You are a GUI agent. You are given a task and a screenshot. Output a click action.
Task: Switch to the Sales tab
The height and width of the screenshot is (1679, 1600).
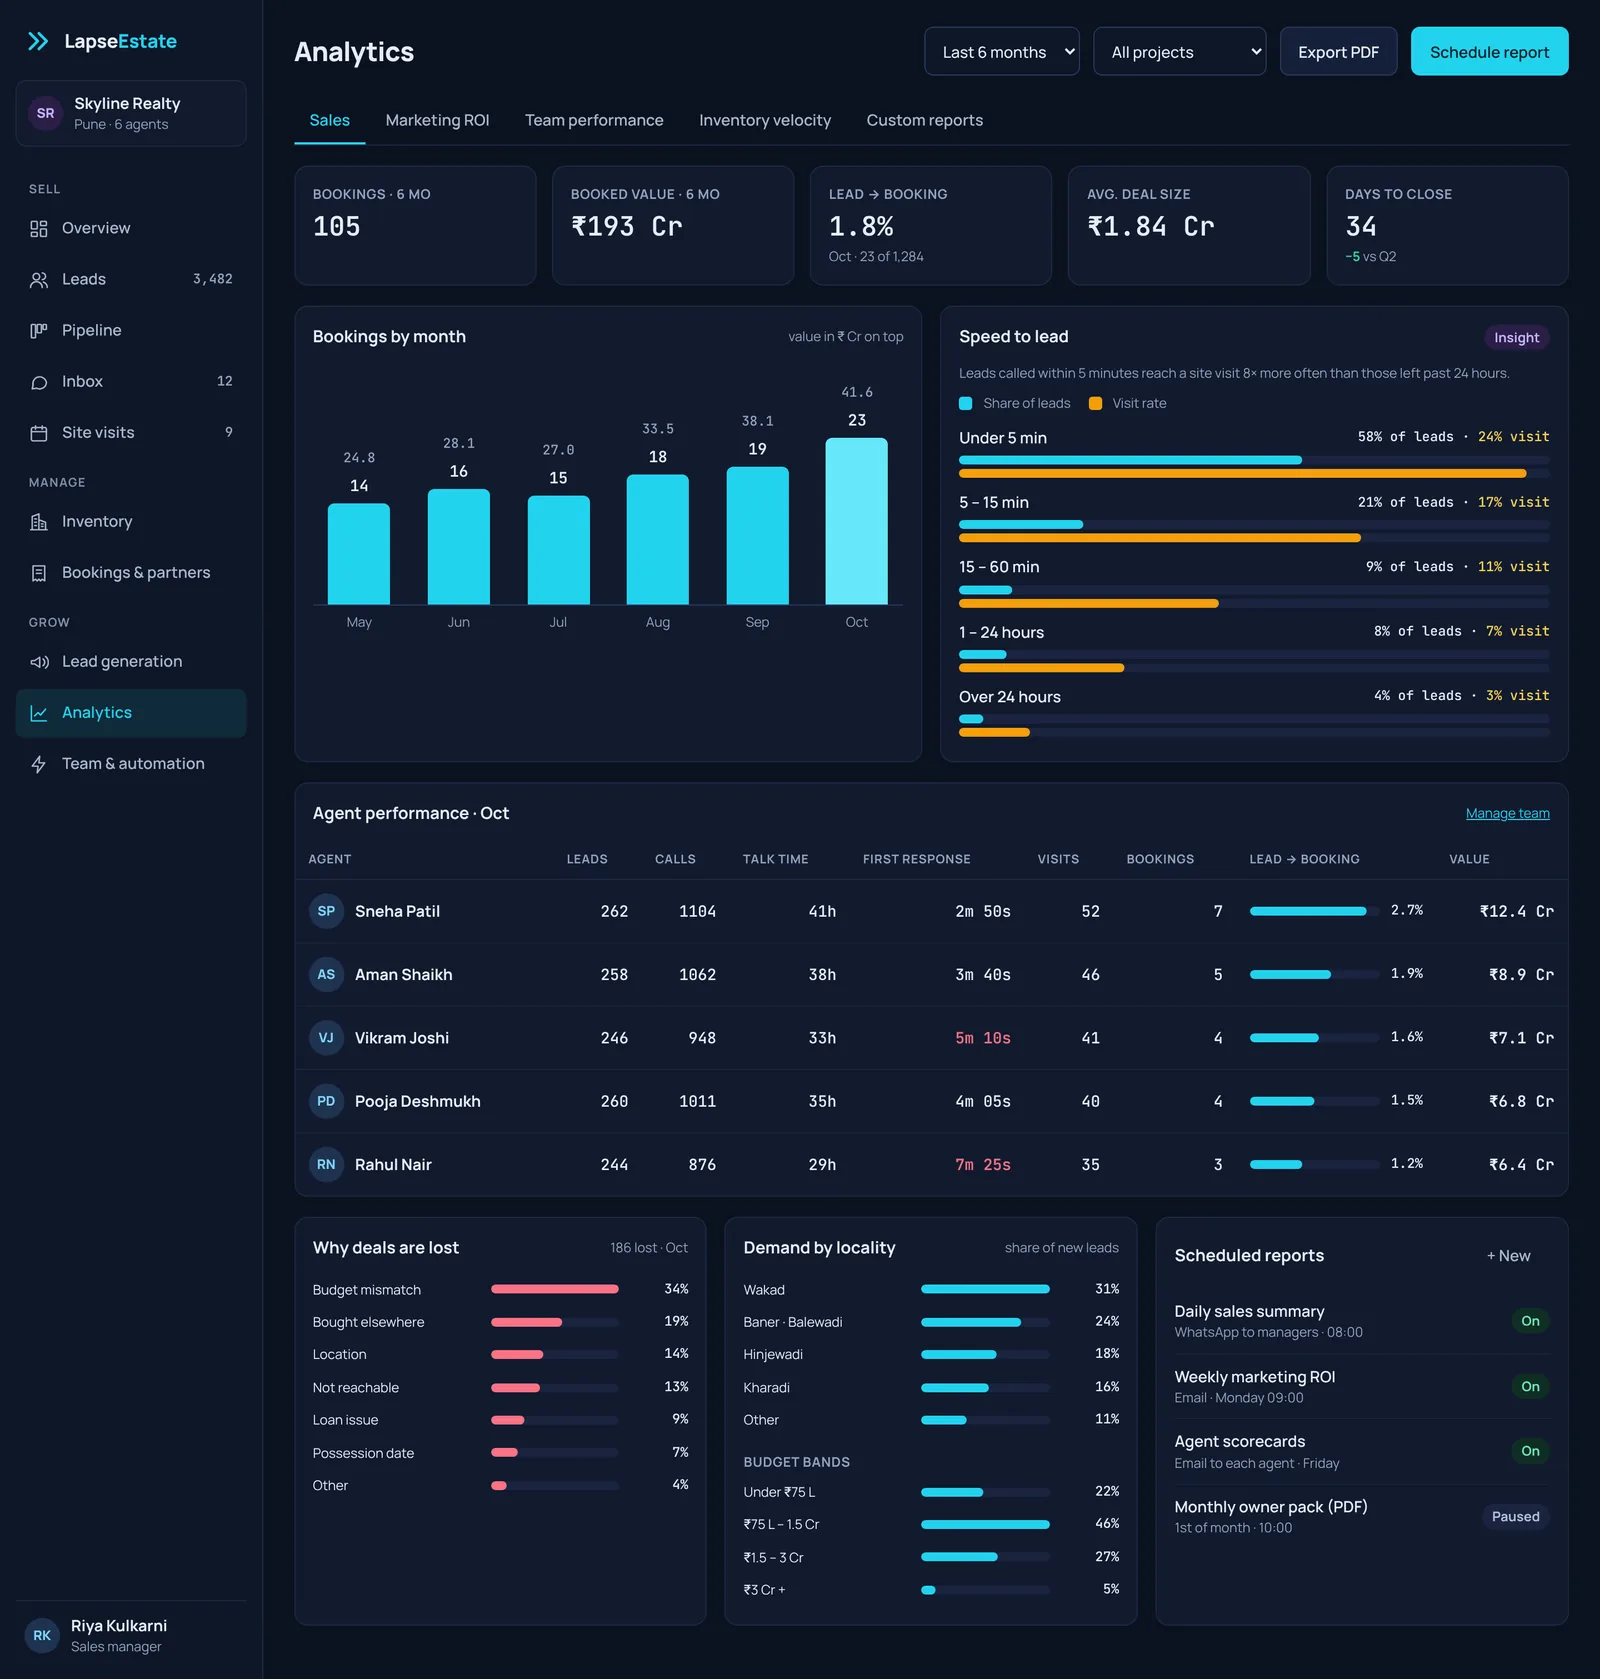click(x=329, y=120)
